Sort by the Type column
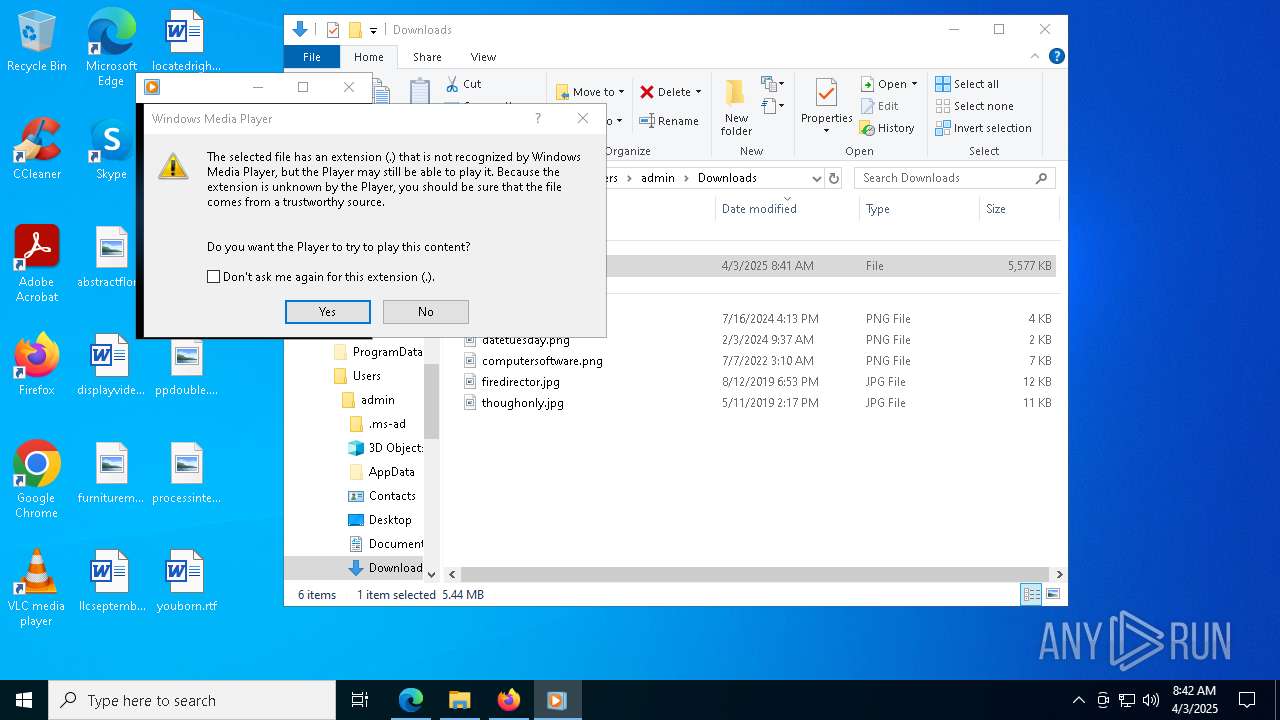 (878, 209)
